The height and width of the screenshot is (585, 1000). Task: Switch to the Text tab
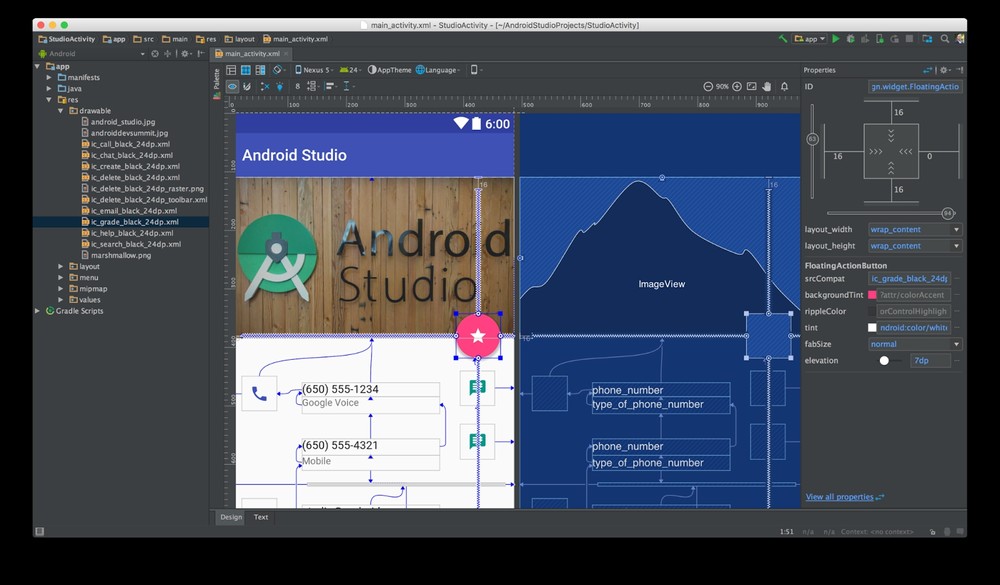(260, 517)
